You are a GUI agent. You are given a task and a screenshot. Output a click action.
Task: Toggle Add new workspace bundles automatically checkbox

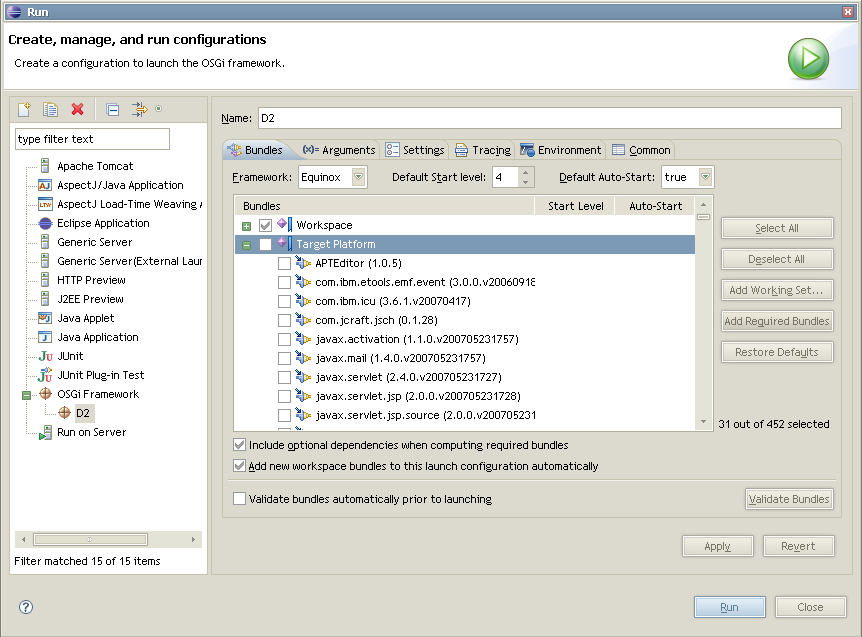click(x=239, y=466)
